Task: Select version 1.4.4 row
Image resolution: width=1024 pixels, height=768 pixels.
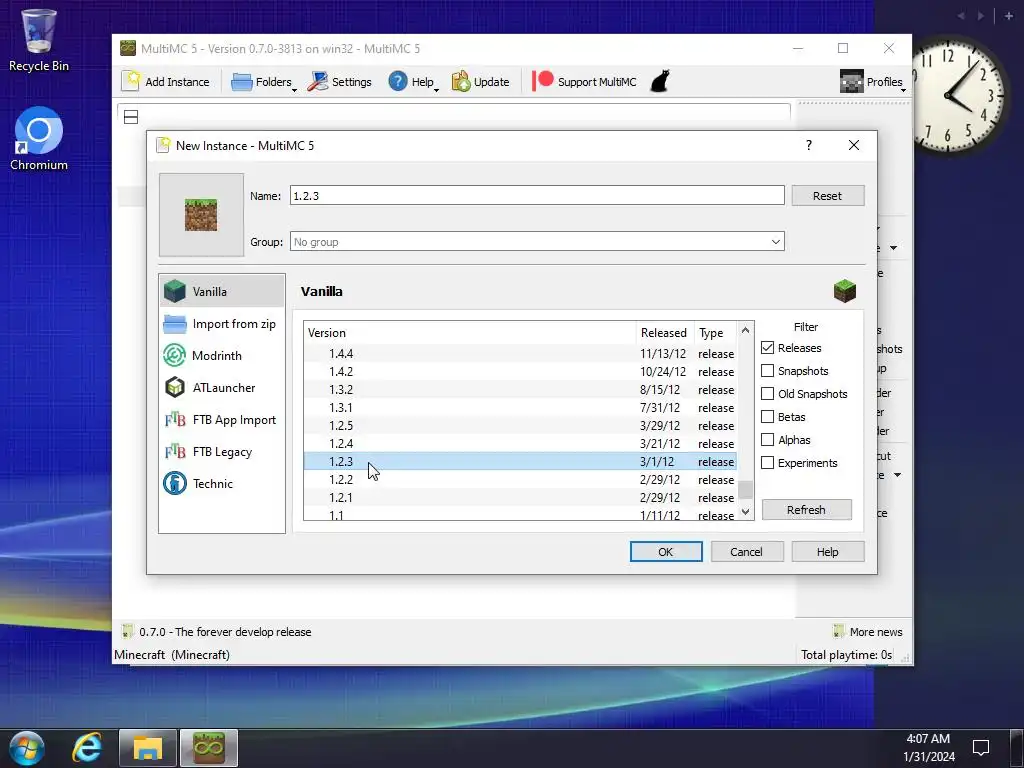Action: pos(520,353)
